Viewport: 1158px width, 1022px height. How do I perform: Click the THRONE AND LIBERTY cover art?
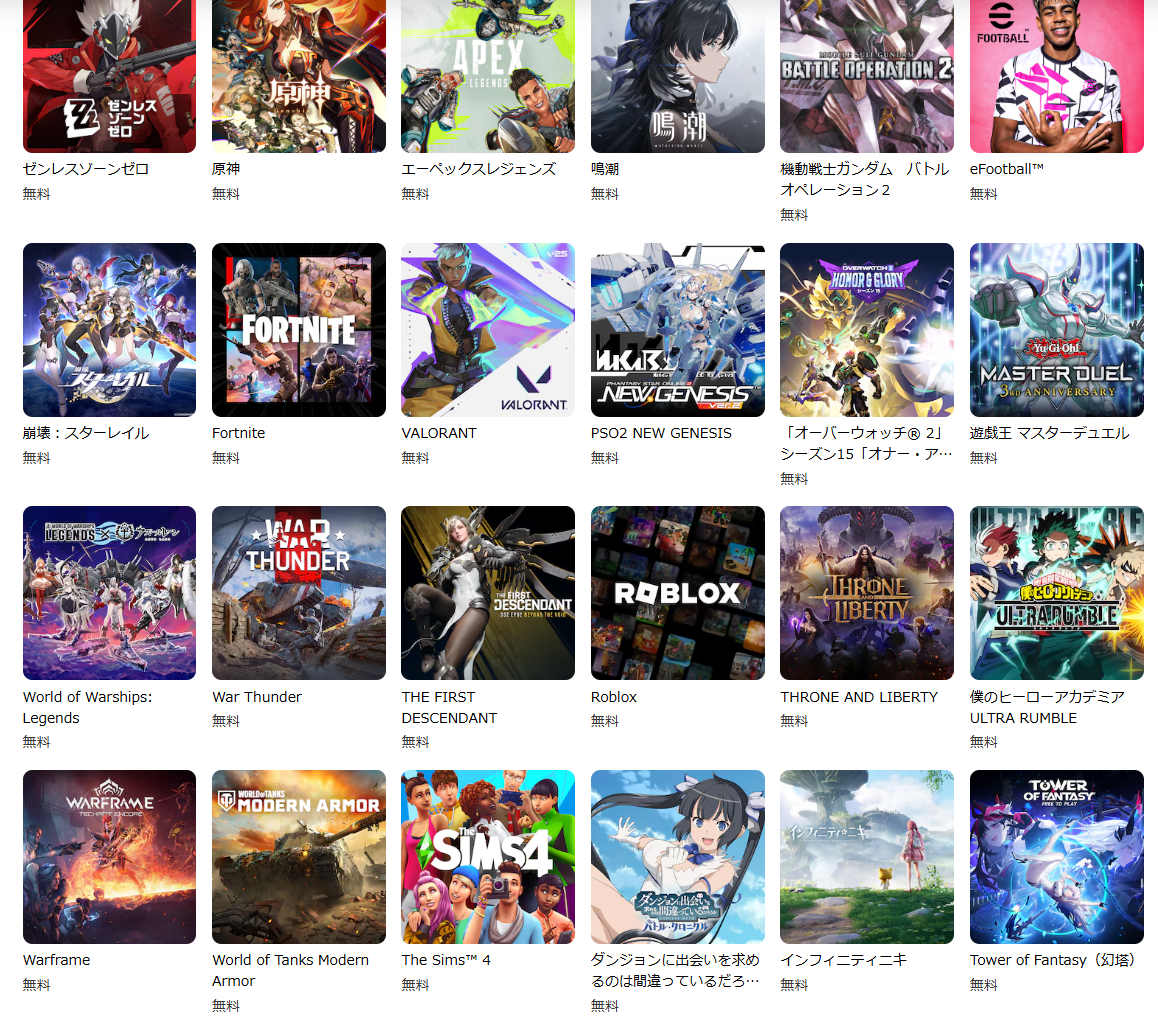pos(866,593)
